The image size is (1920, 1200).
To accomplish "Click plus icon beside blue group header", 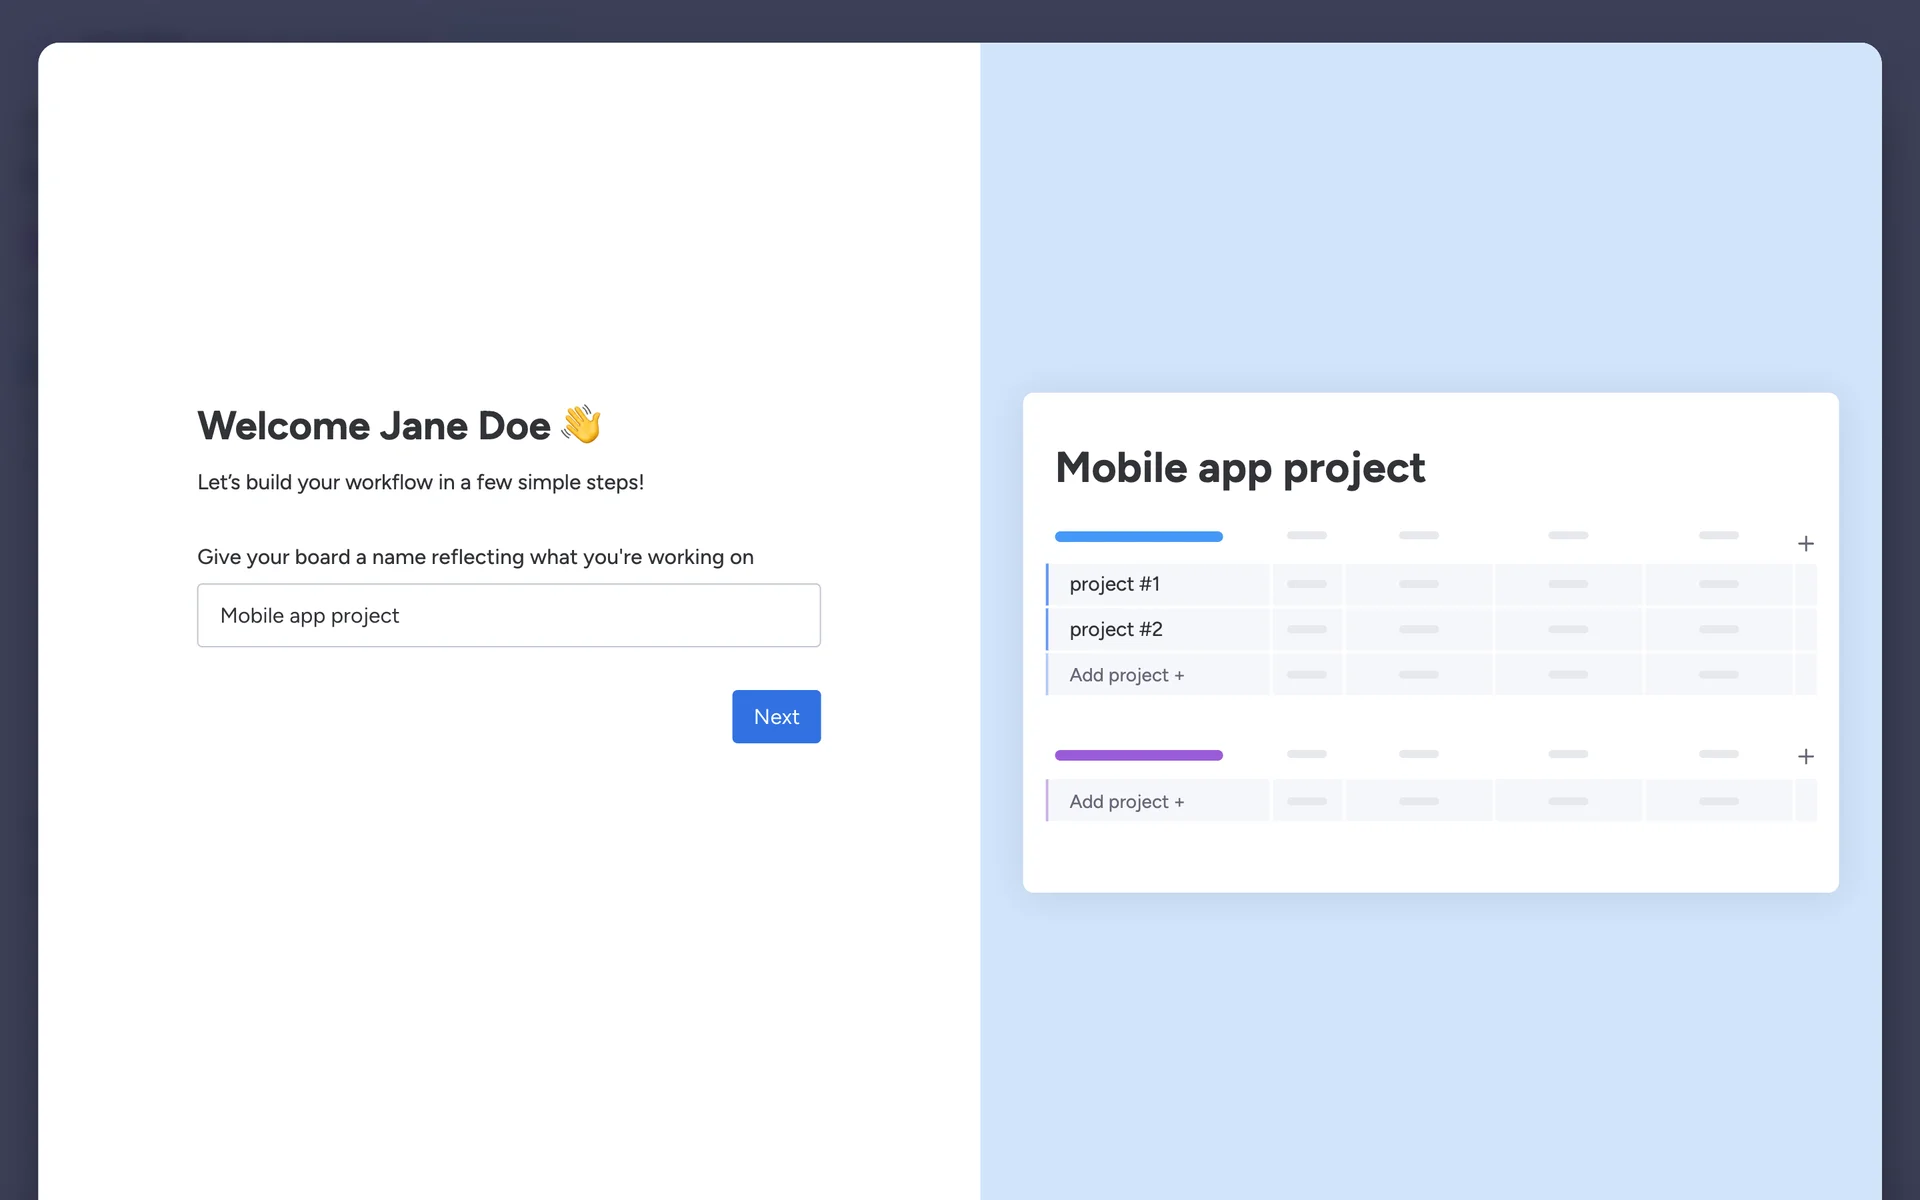I will pyautogui.click(x=1805, y=544).
